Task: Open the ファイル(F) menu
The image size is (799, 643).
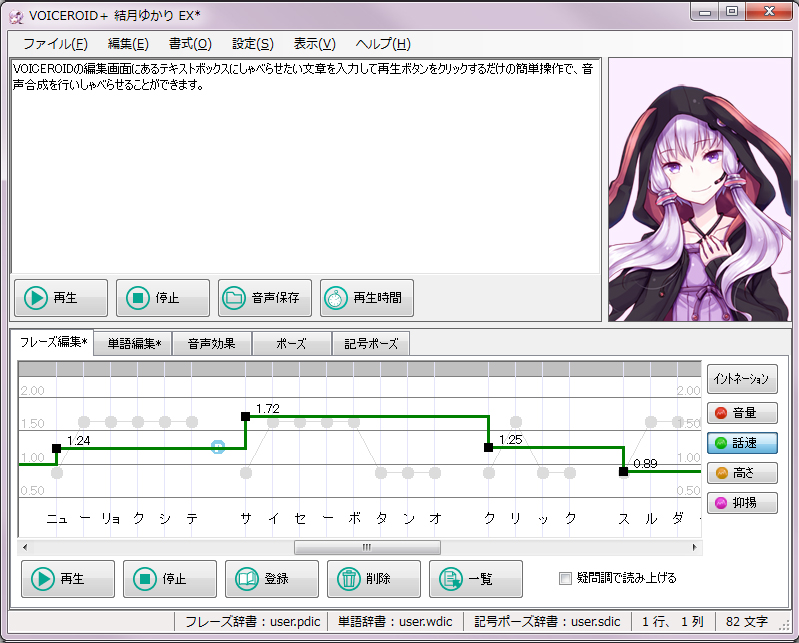Action: [56, 44]
